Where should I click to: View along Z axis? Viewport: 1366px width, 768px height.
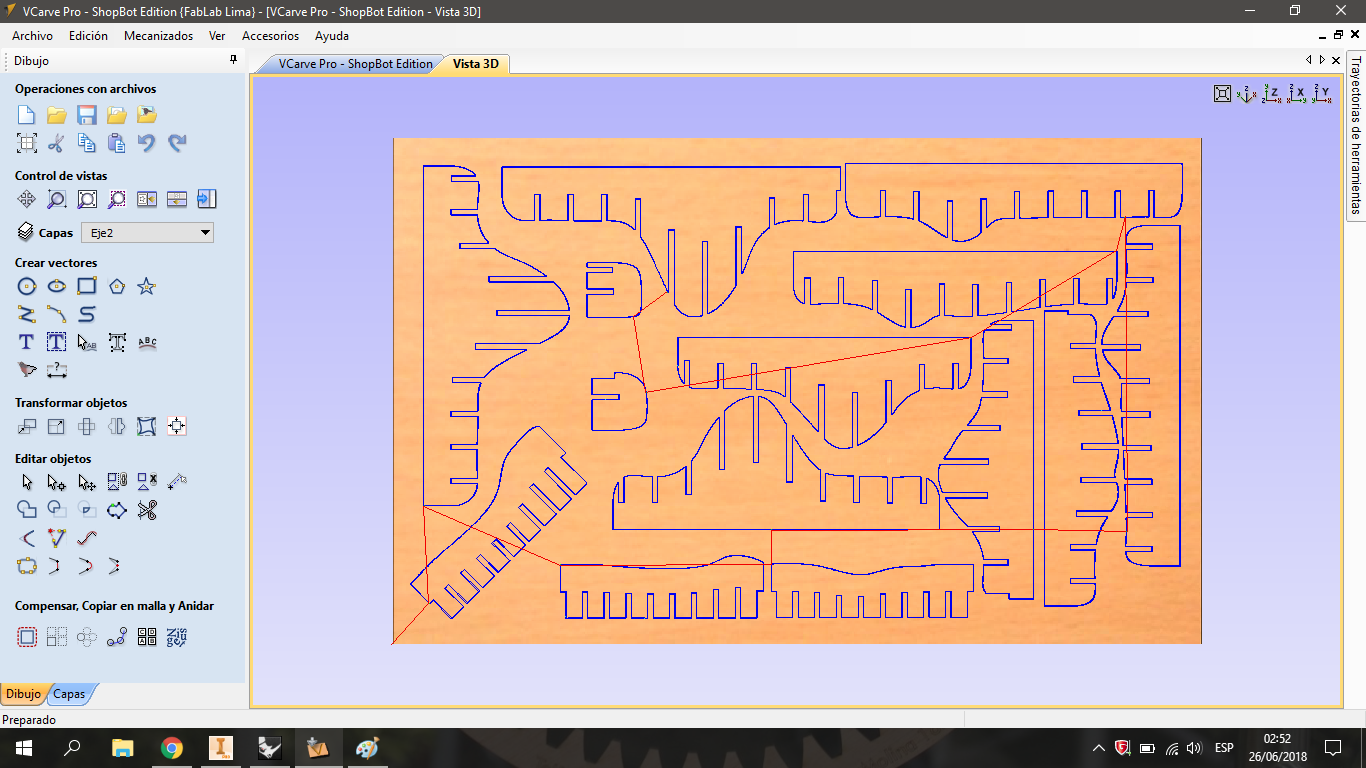(1272, 93)
